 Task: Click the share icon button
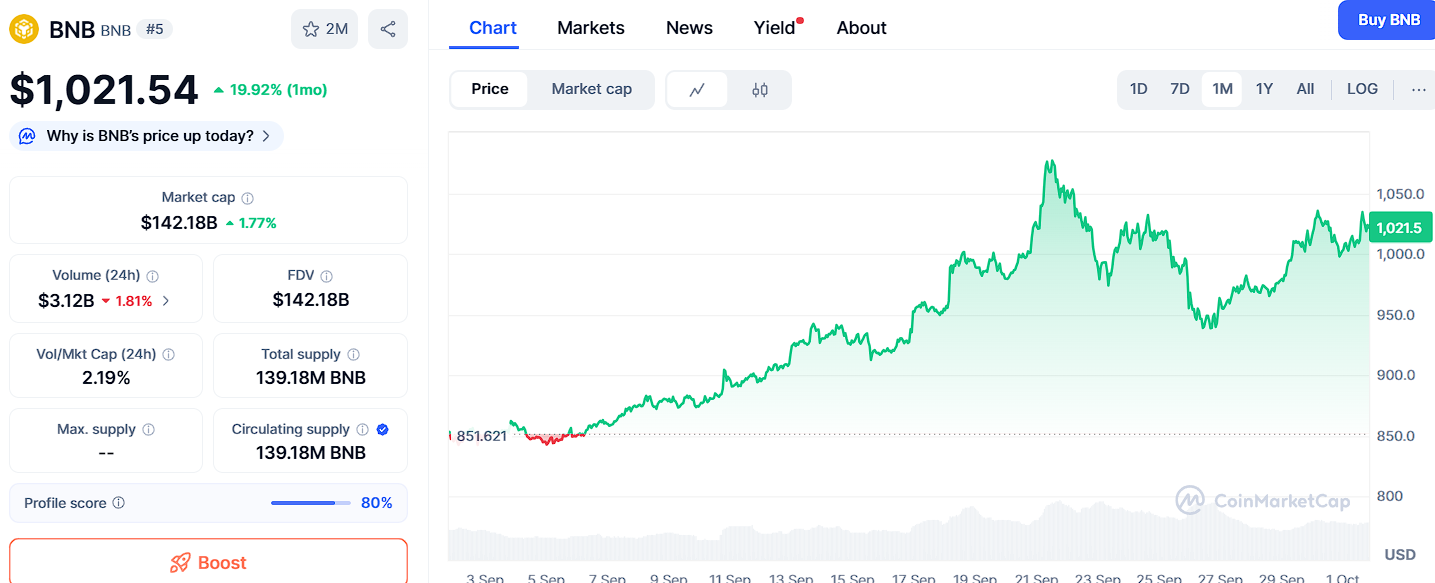[388, 29]
